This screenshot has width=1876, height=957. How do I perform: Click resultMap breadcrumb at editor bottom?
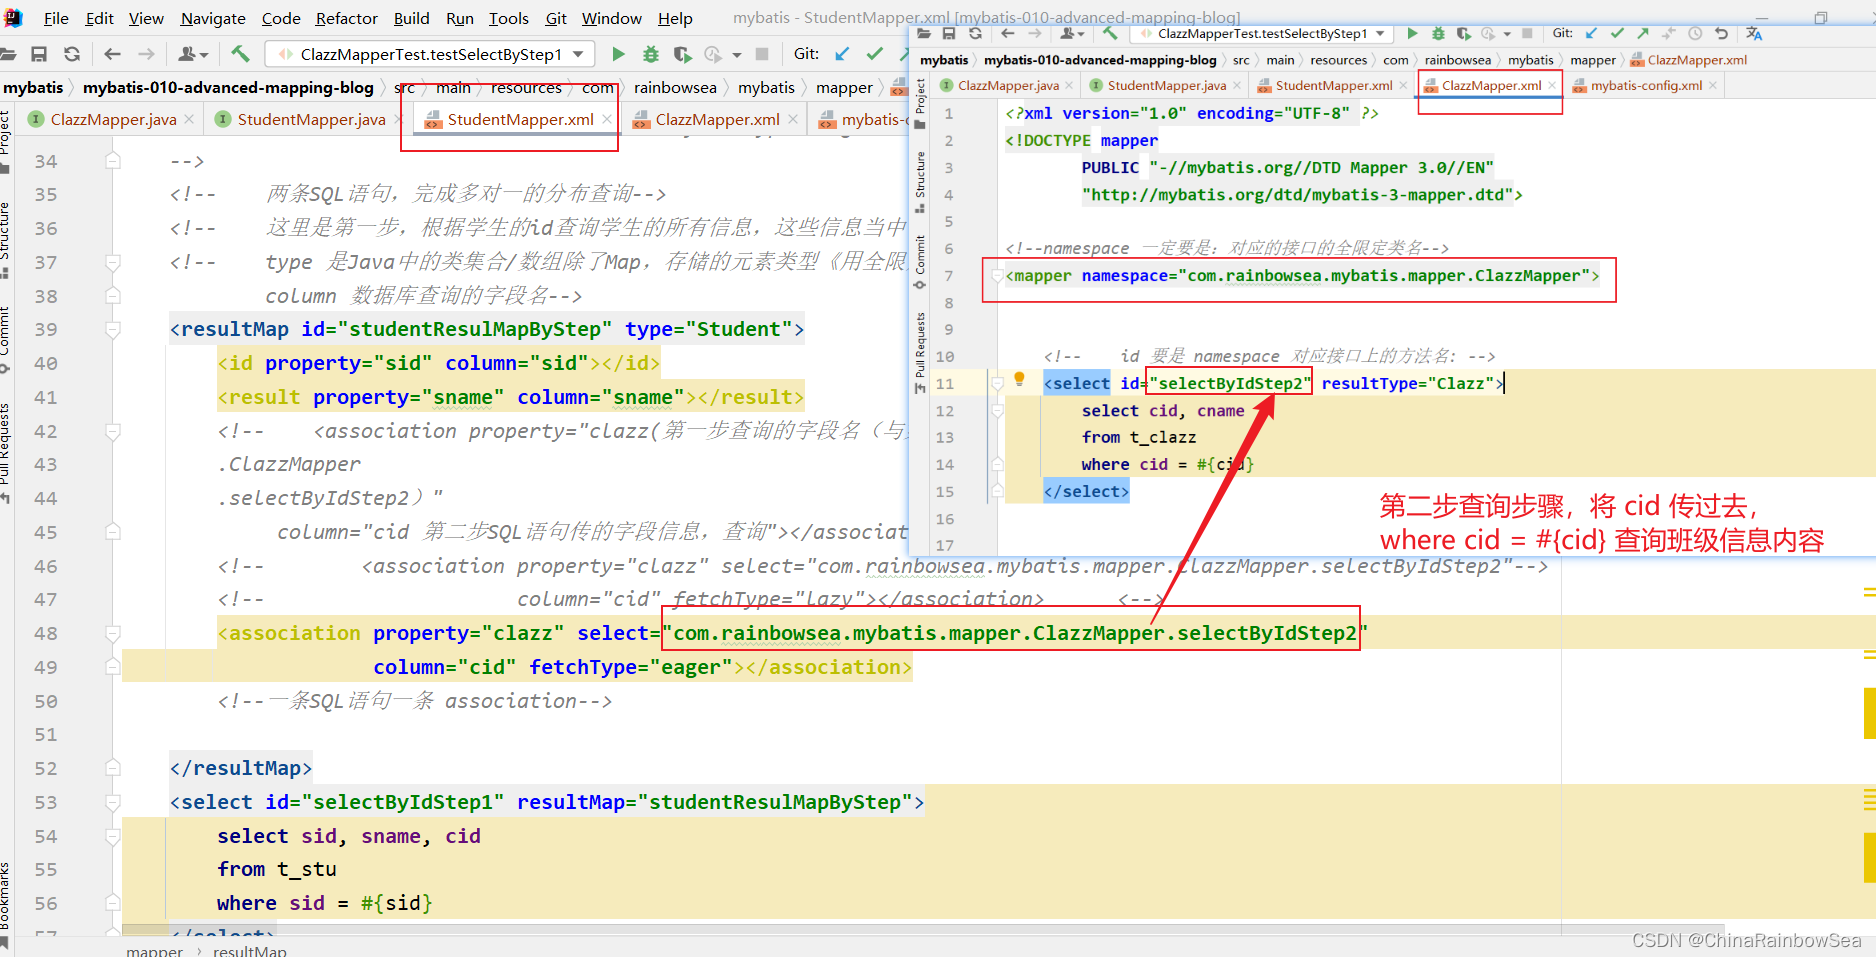[x=250, y=950]
